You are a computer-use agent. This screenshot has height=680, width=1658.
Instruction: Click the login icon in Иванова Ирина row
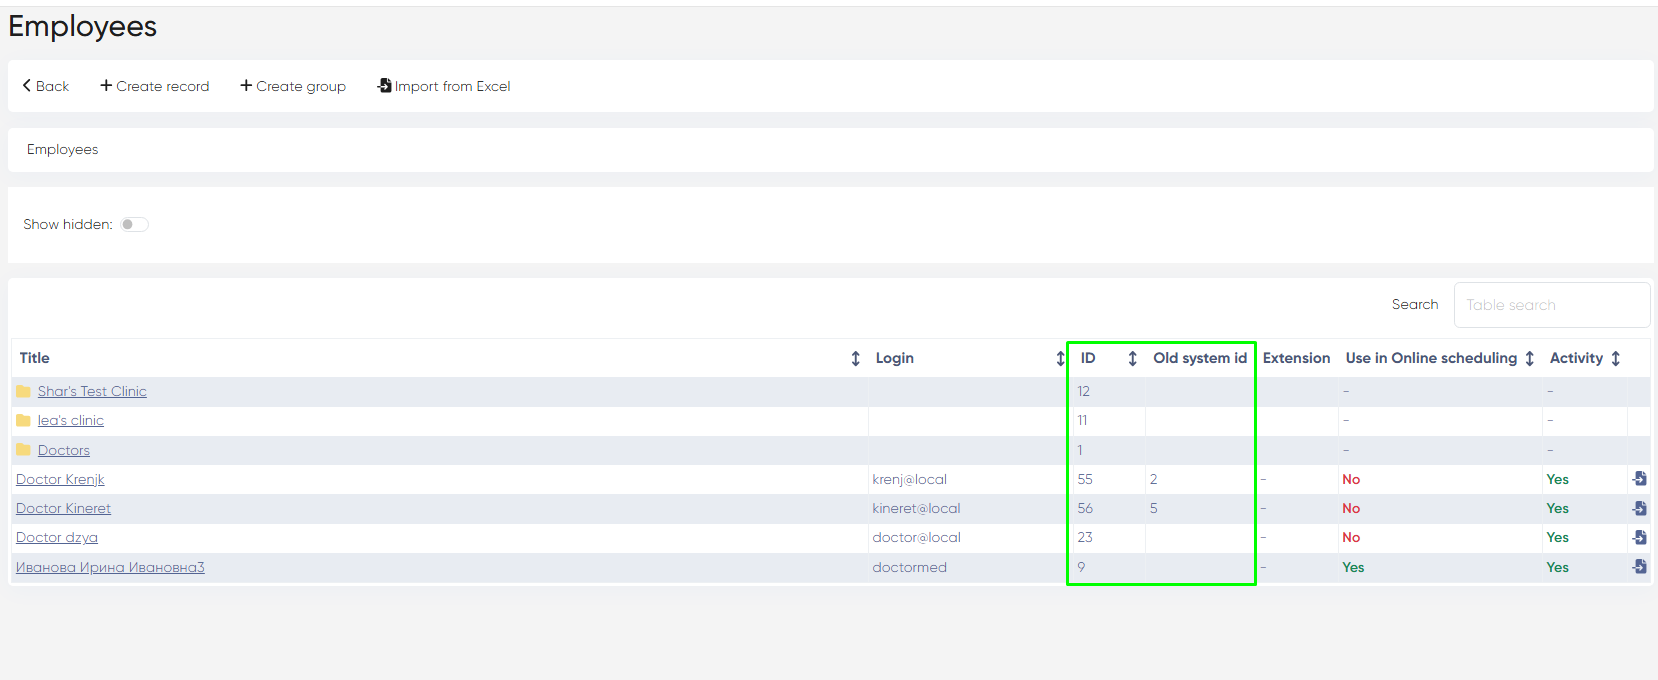1639,567
